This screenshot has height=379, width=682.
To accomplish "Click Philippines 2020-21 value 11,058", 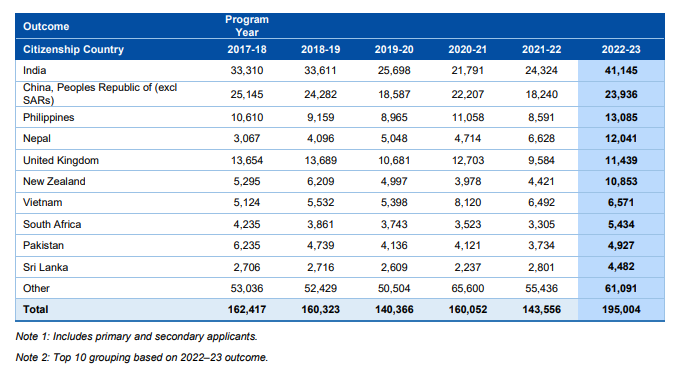I will click(468, 117).
